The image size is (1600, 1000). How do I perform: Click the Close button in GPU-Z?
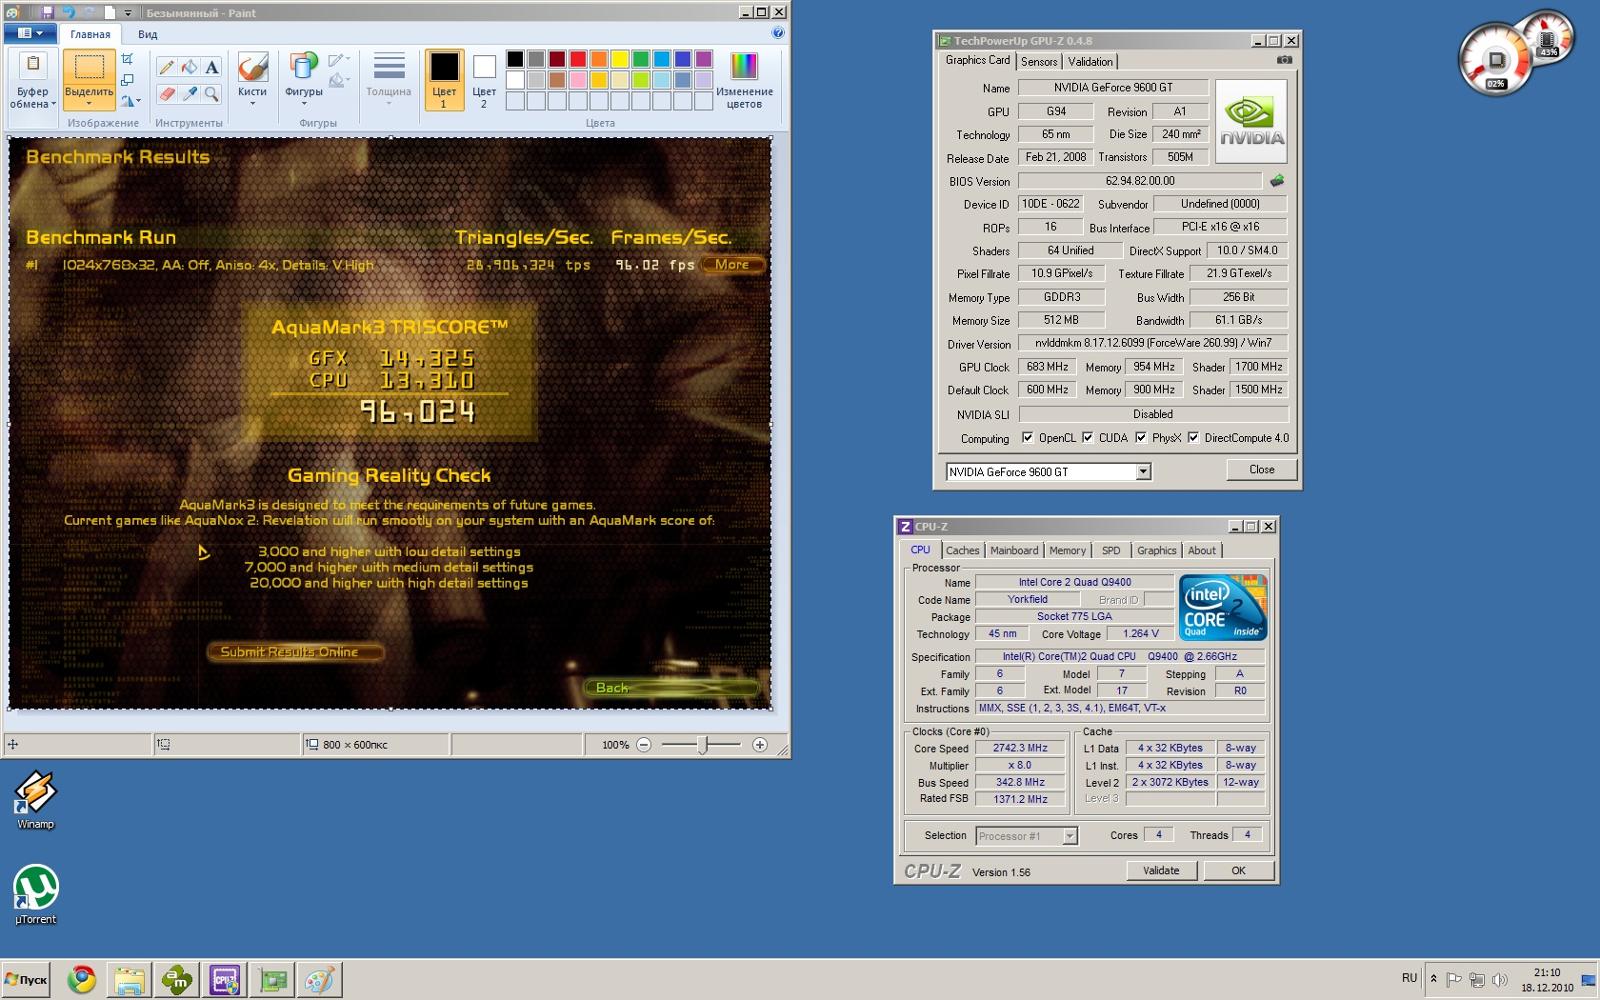click(1262, 470)
